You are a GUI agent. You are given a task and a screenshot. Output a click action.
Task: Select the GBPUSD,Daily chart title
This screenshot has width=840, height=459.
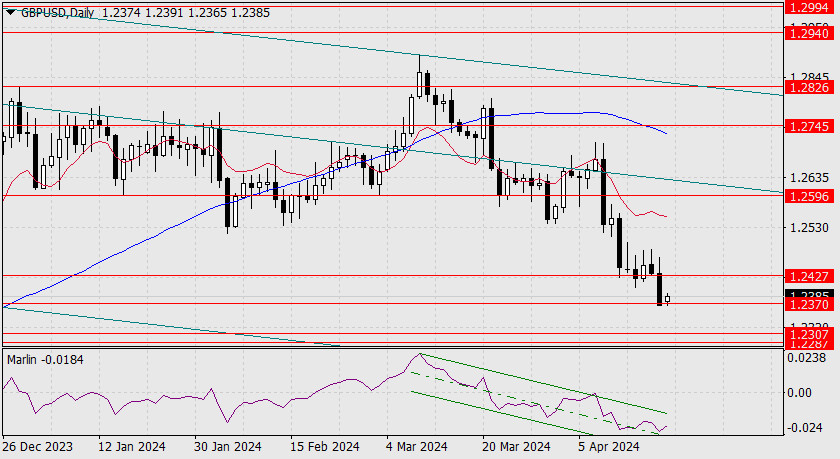(x=57, y=12)
